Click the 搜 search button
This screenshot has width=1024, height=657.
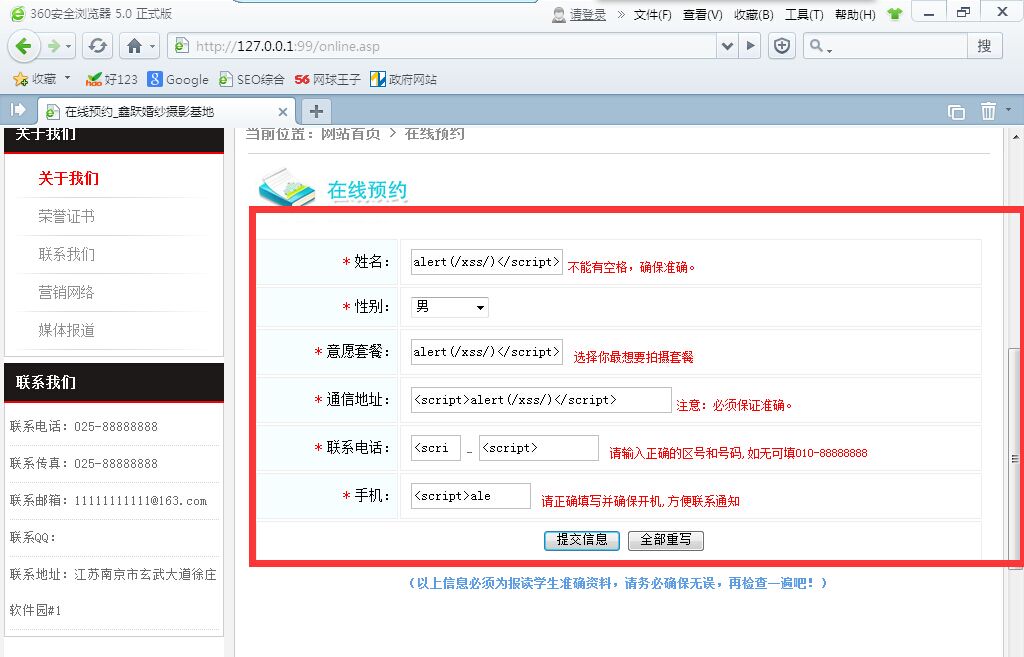pyautogui.click(x=984, y=46)
